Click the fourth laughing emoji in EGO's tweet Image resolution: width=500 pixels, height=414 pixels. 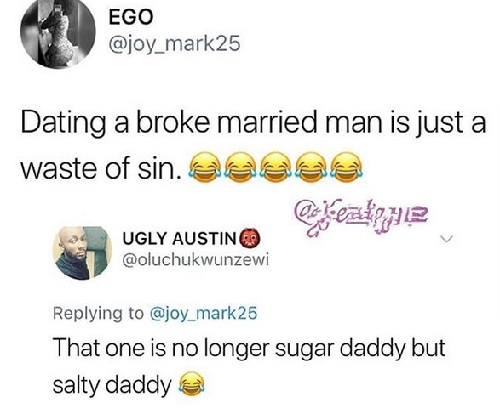point(311,167)
